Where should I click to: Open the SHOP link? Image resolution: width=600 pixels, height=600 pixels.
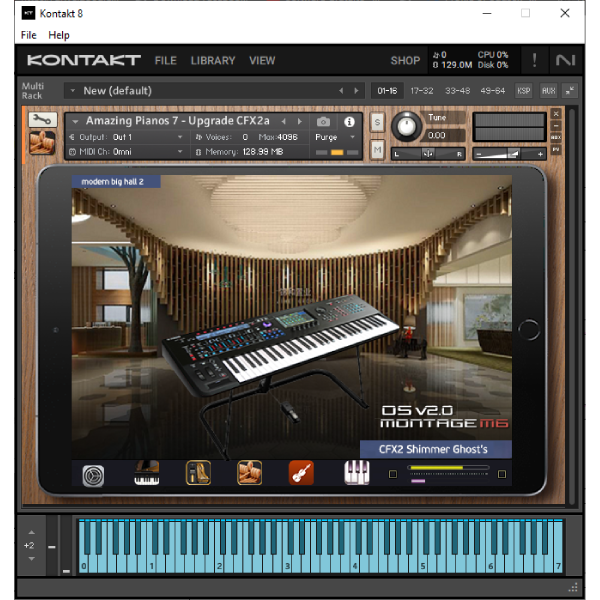[405, 60]
